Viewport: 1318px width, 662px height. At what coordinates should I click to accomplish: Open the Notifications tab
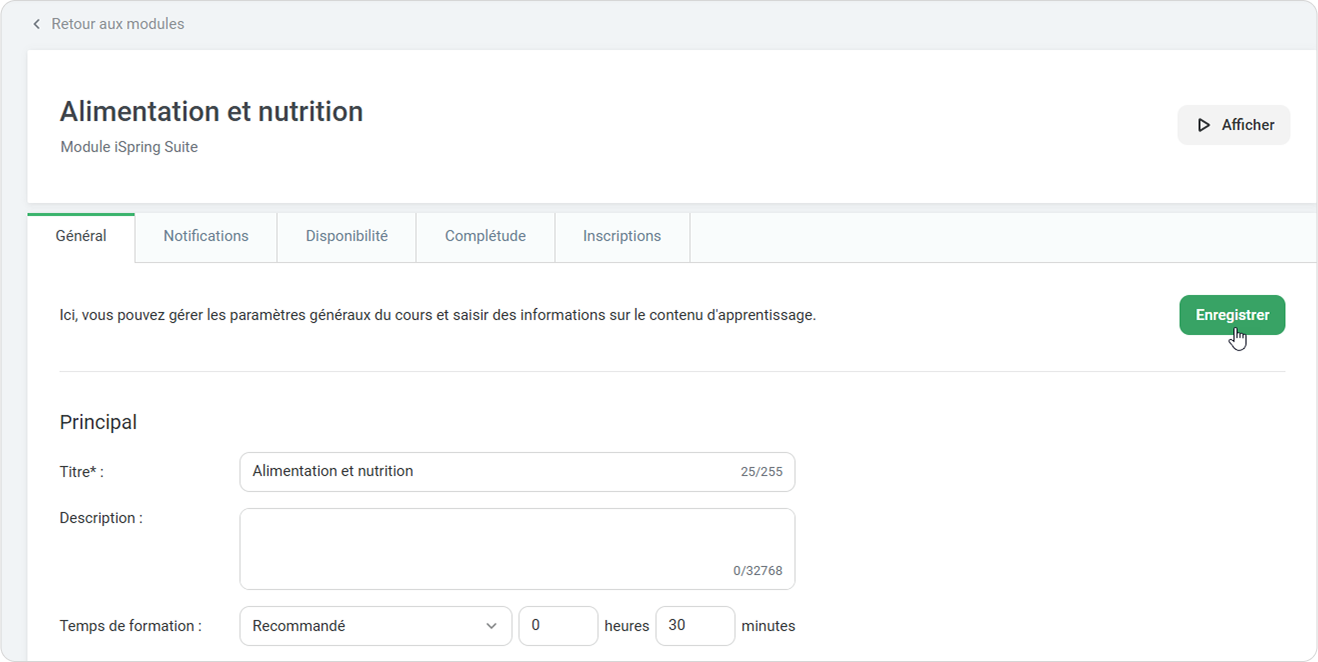[x=206, y=237]
